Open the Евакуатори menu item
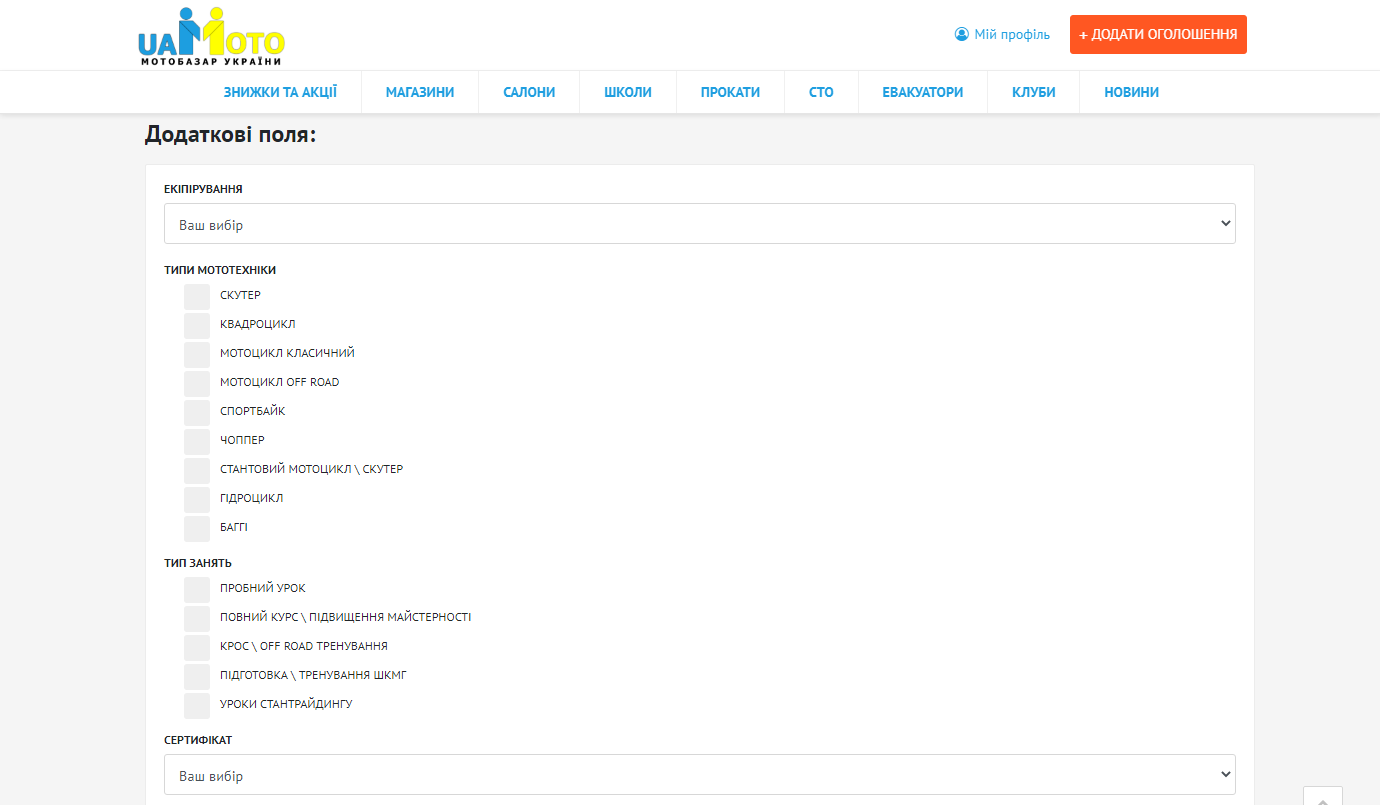 (x=923, y=92)
